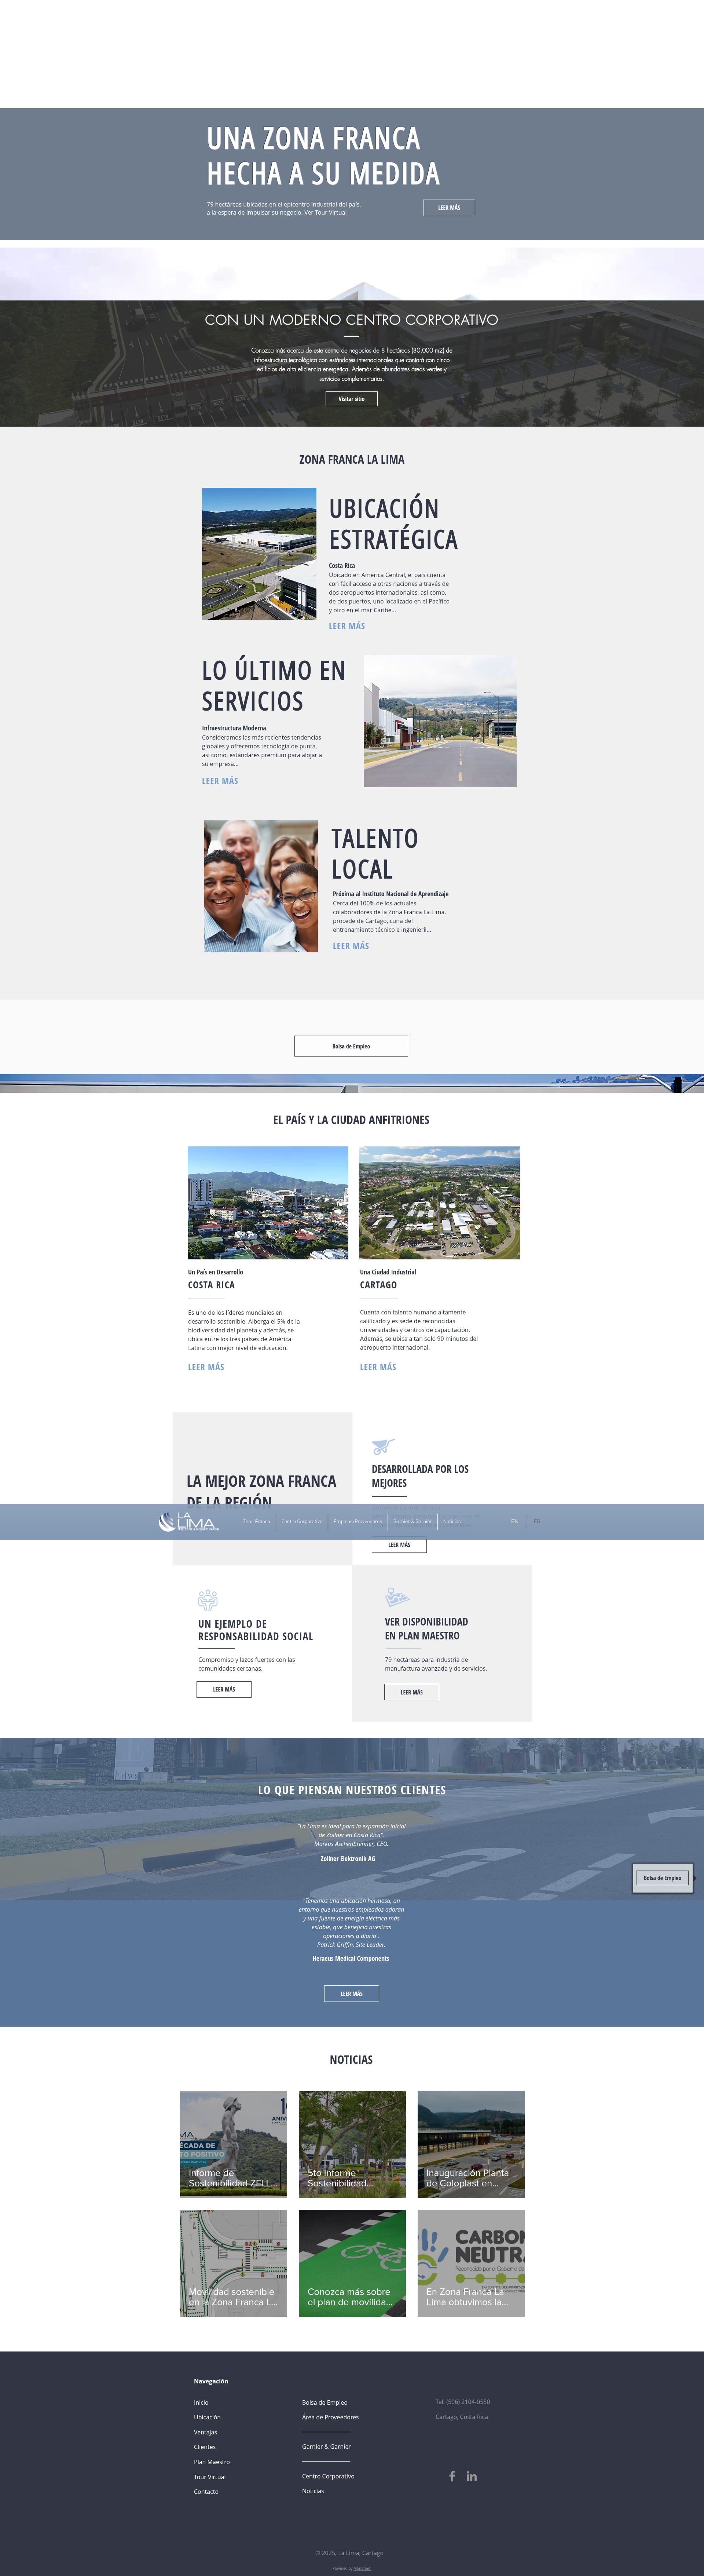Image resolution: width=704 pixels, height=2576 pixels.
Task: Open the Ubicación Estratégica aerial photo
Action: [x=259, y=554]
